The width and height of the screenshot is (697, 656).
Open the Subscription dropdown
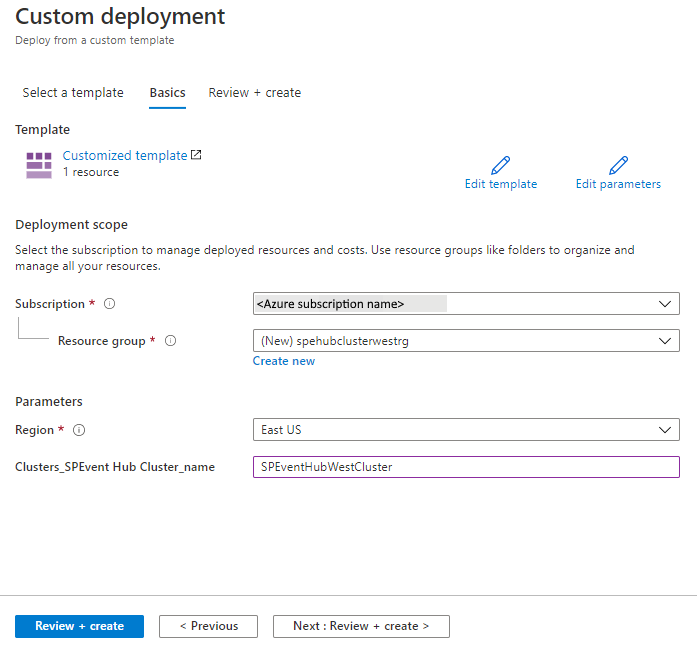[x=466, y=304]
